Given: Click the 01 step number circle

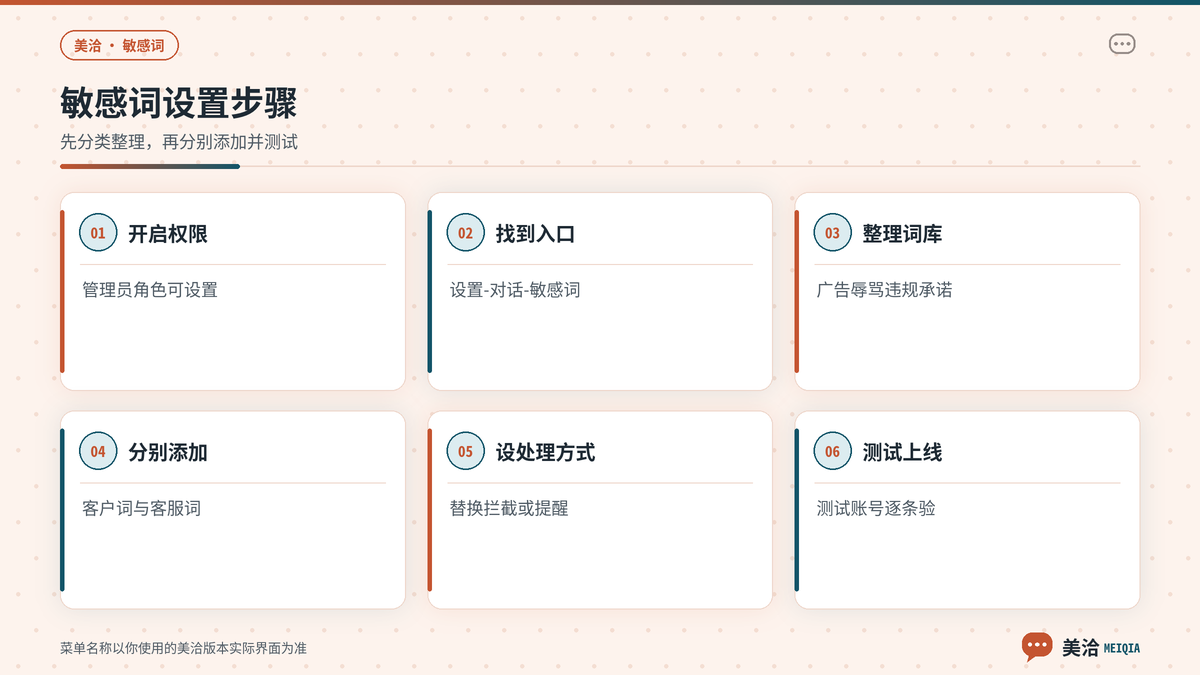Looking at the screenshot, I should 98,233.
